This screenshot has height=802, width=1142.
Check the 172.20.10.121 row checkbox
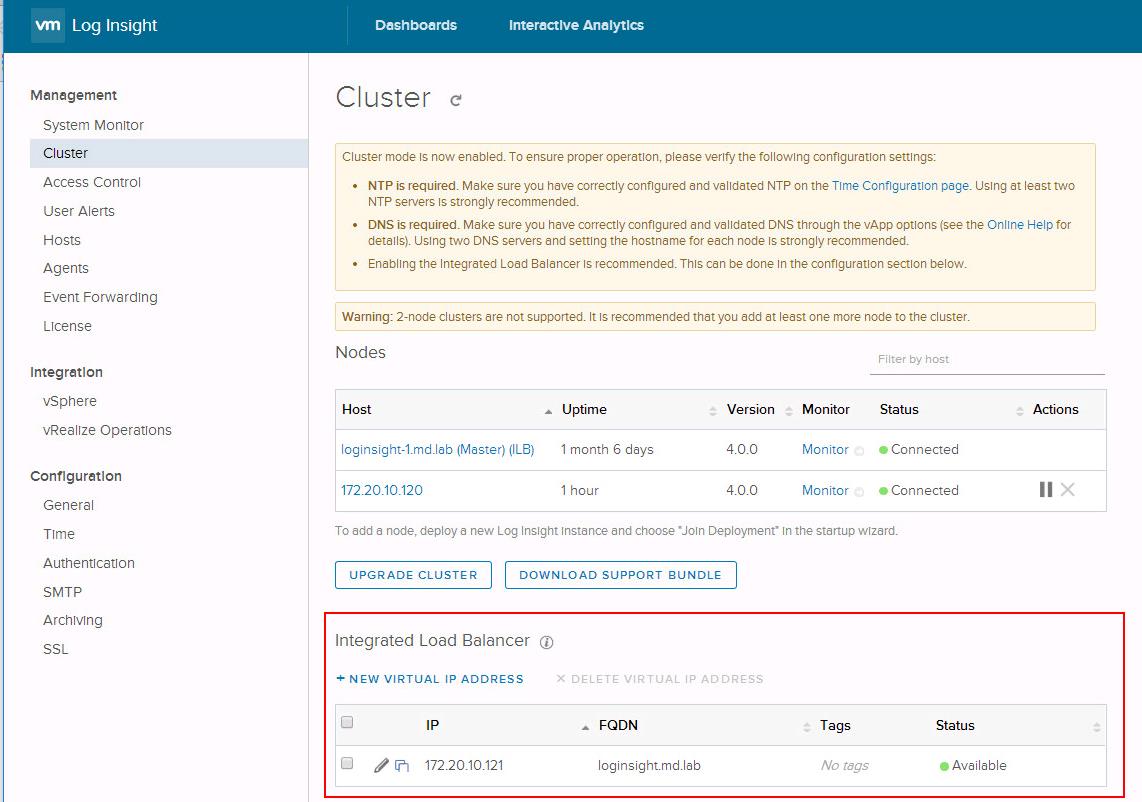tap(347, 763)
